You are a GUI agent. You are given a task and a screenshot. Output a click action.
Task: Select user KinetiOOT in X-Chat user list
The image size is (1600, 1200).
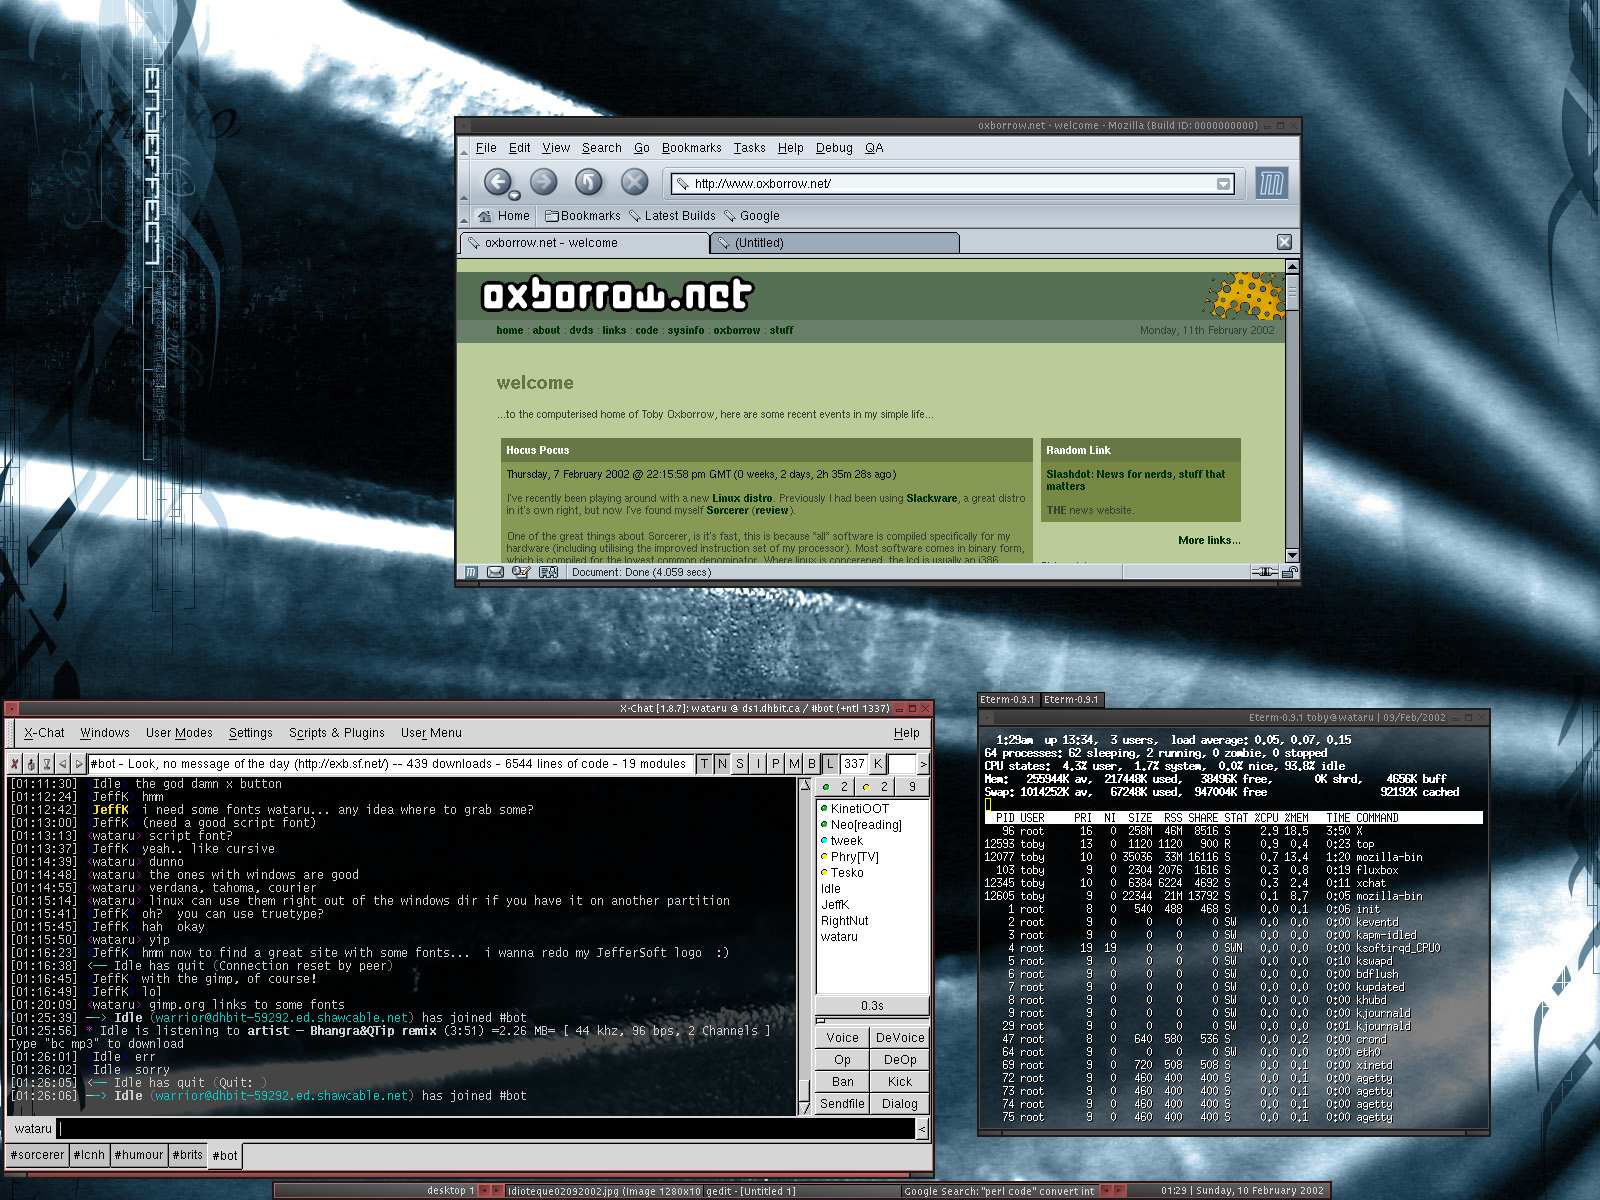(x=859, y=809)
